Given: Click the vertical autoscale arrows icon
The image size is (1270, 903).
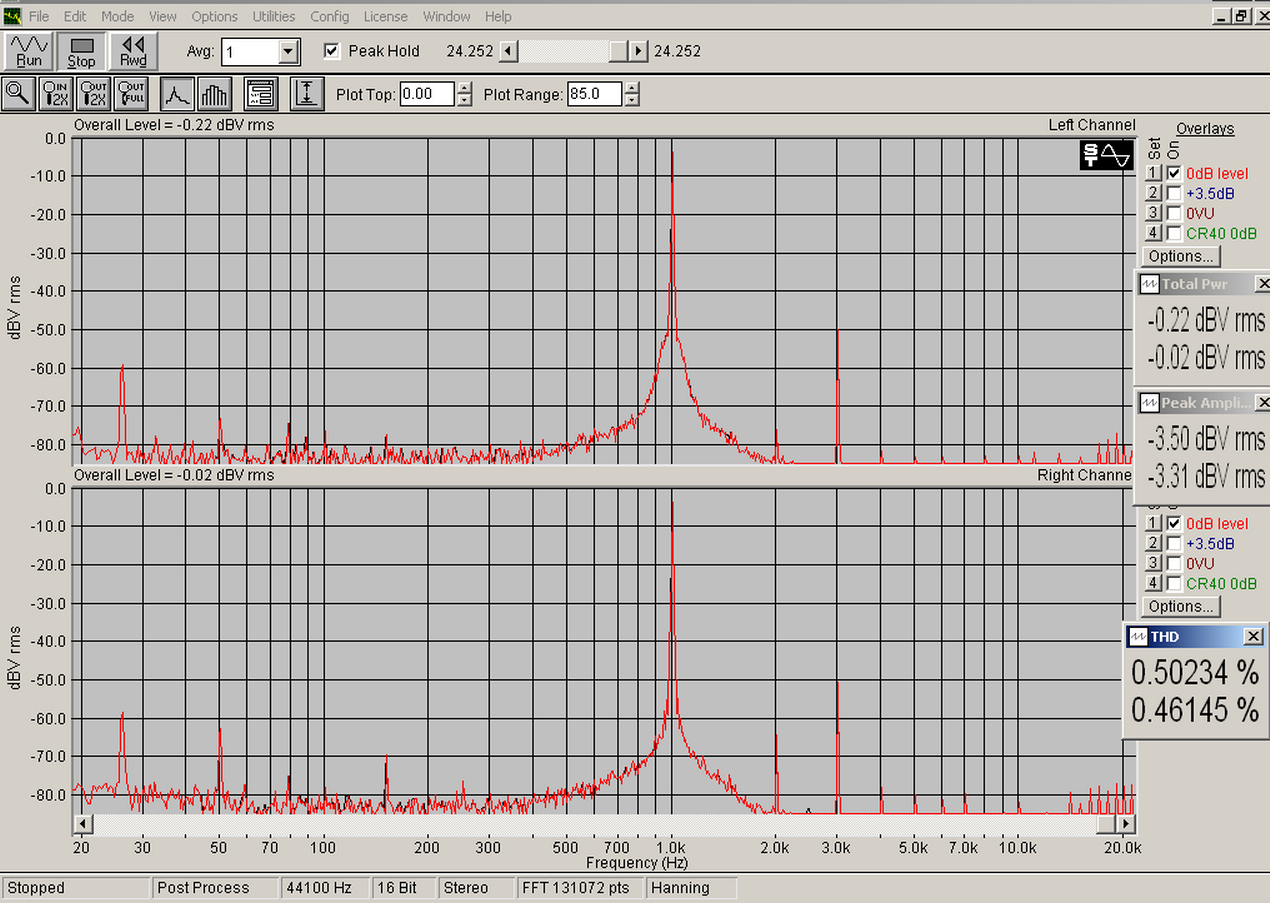Looking at the screenshot, I should point(307,93).
